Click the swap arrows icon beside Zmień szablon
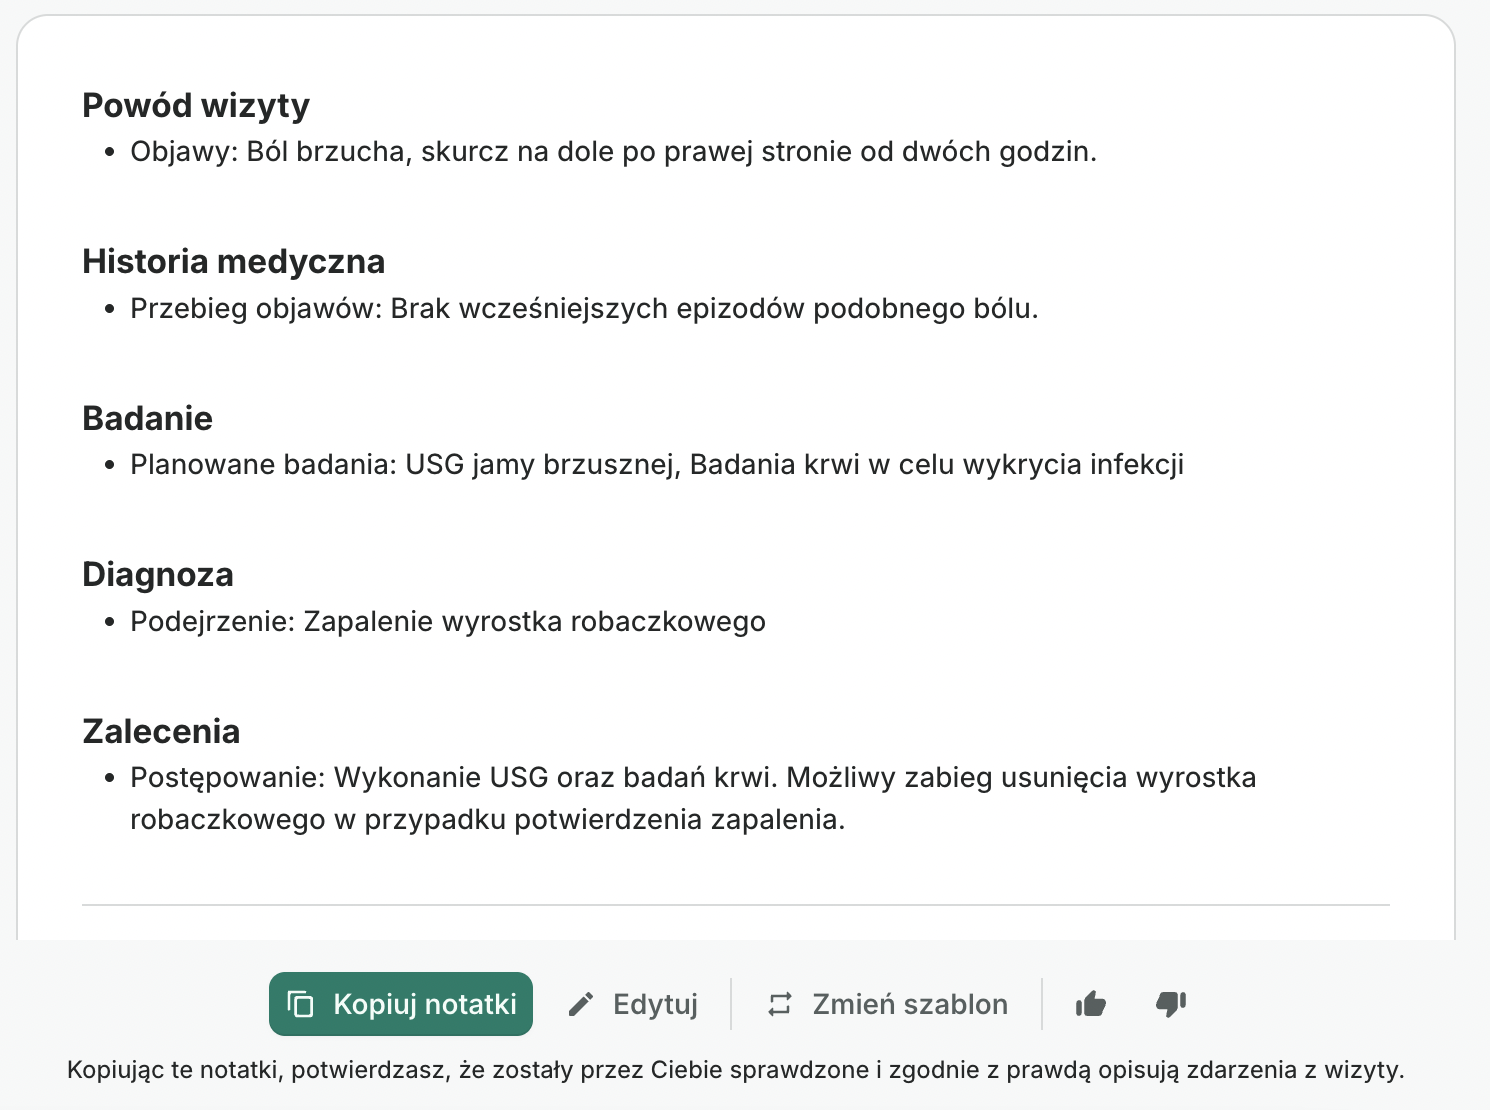Viewport: 1490px width, 1110px height. click(780, 1003)
